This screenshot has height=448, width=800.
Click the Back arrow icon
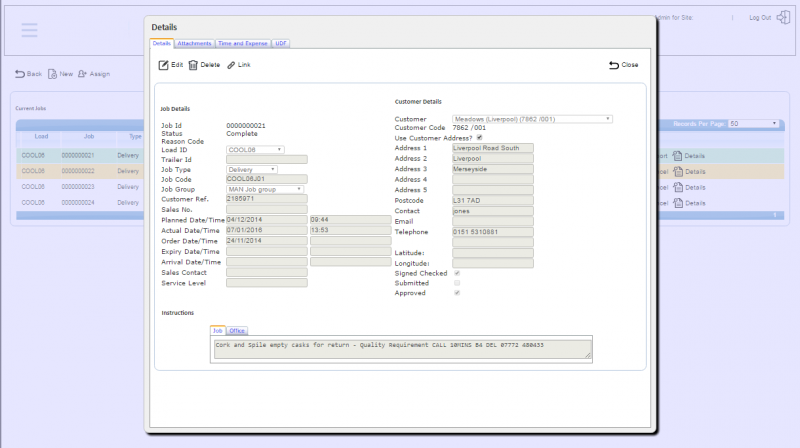(x=20, y=74)
